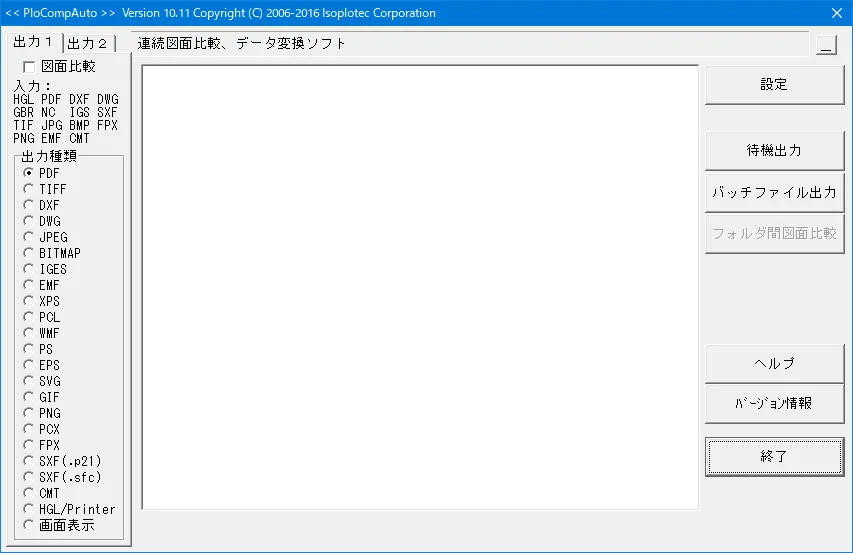Click the white file list area
The height and width of the screenshot is (553, 853).
pyautogui.click(x=420, y=287)
